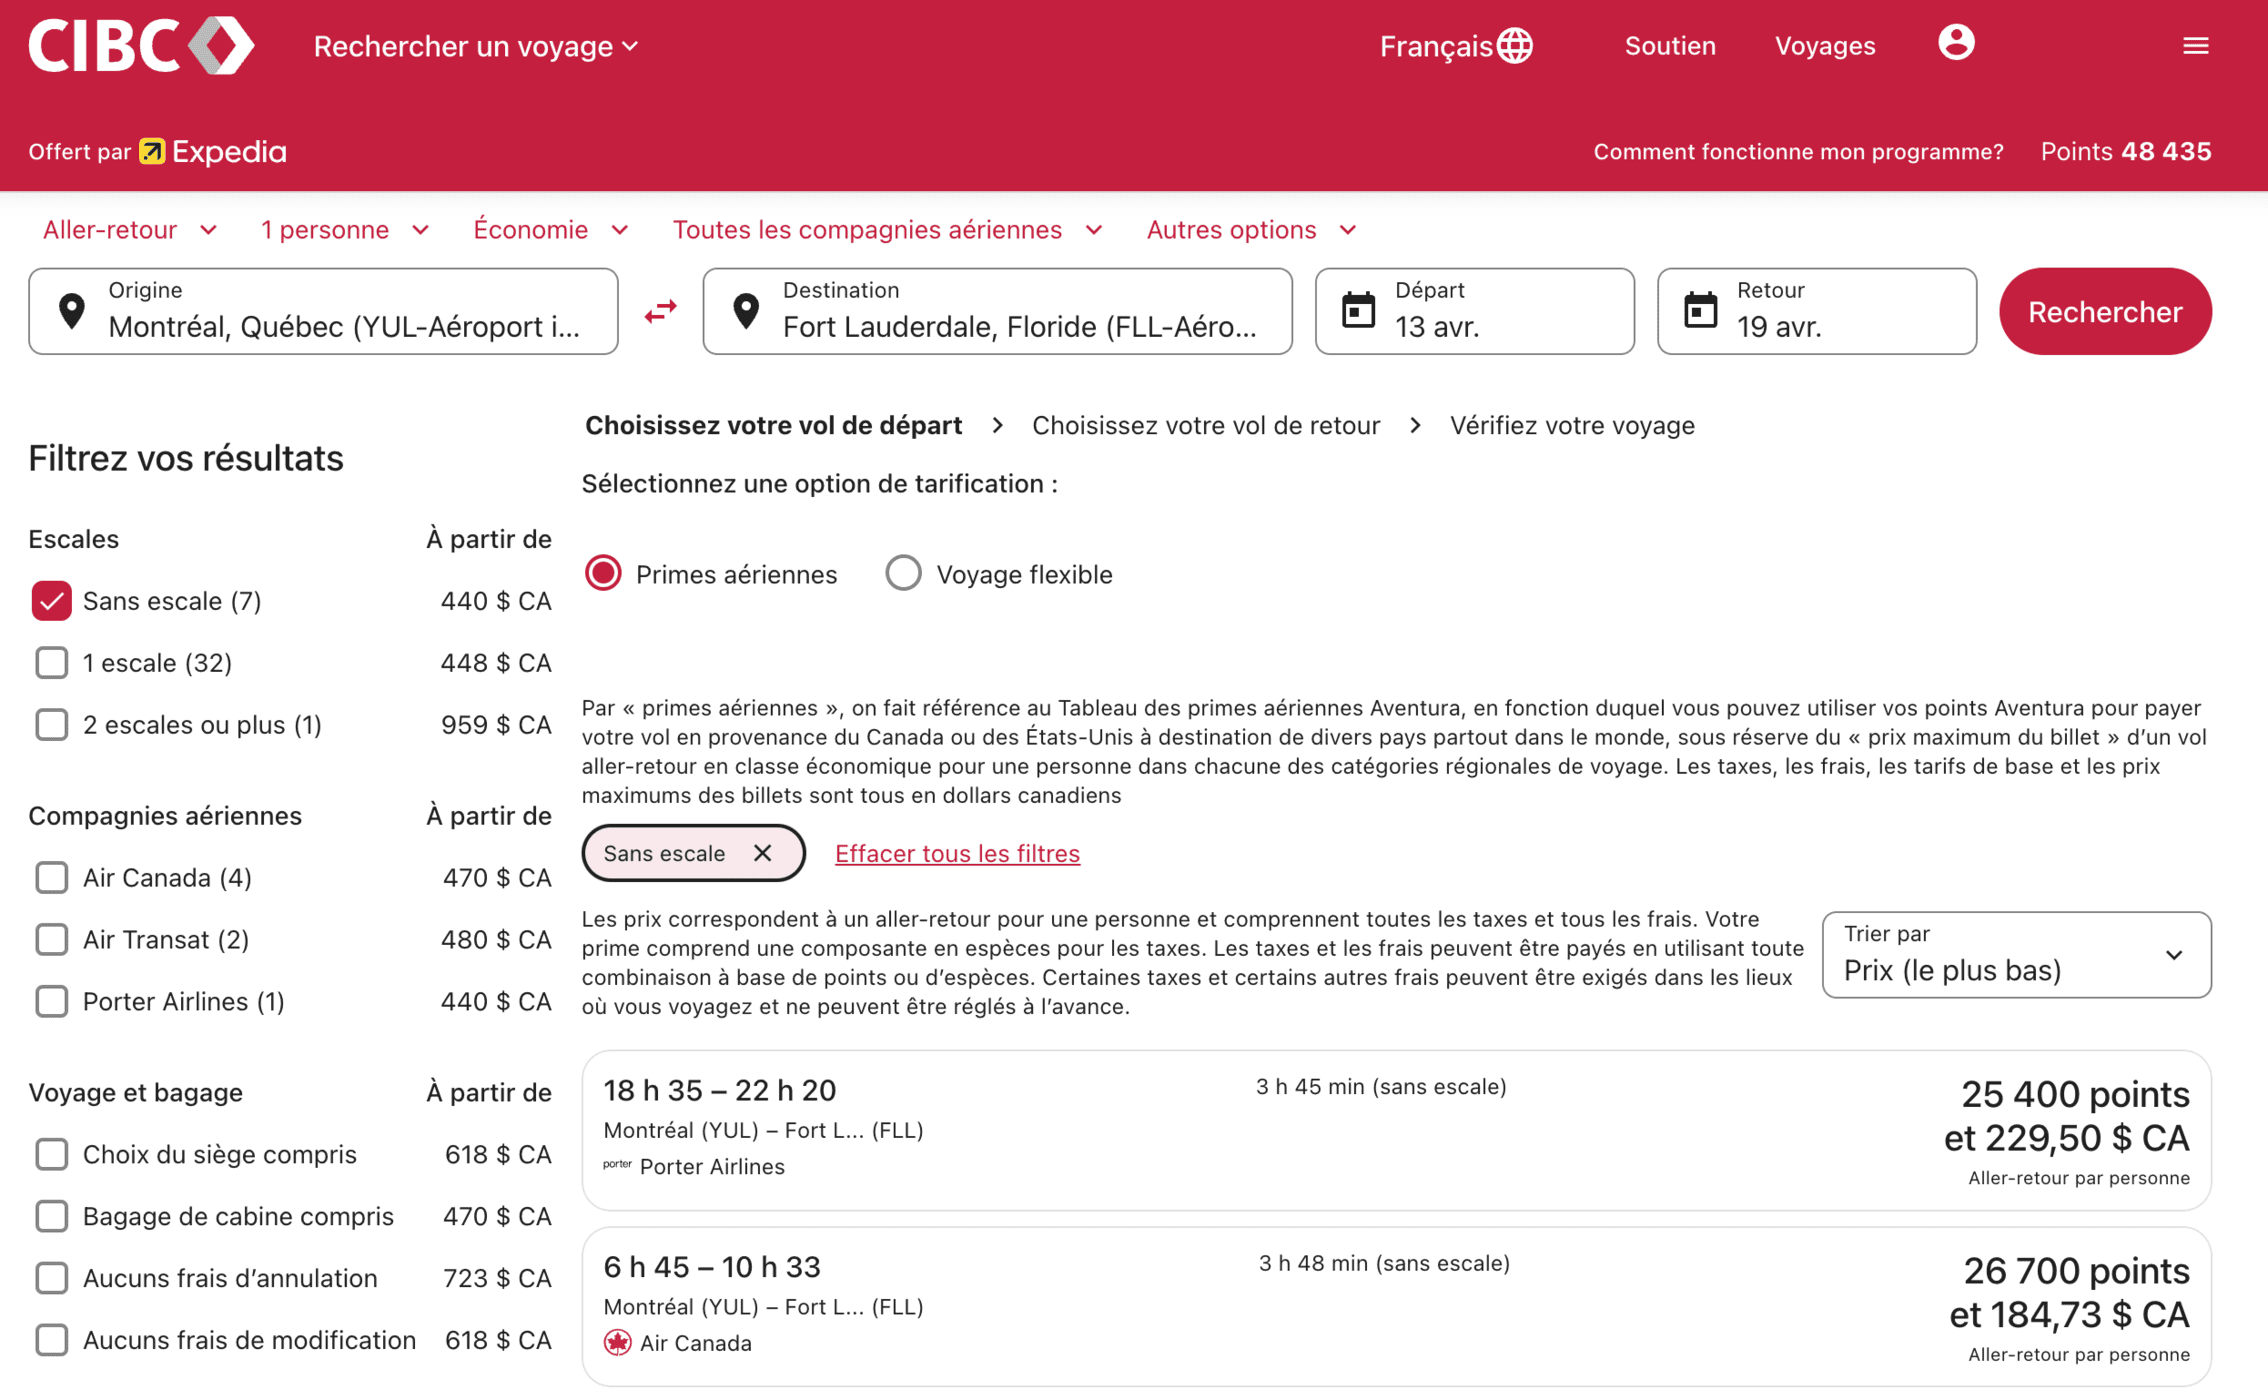Click the Porter Airlines logo in first result
Screen dimensions: 2268x1400
(x=617, y=1165)
